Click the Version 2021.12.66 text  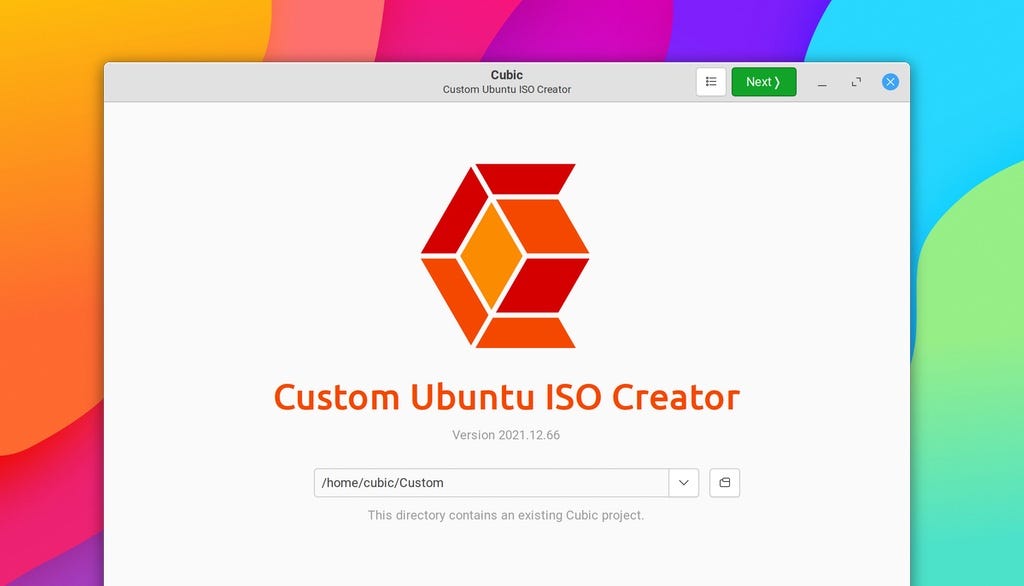[x=506, y=435]
